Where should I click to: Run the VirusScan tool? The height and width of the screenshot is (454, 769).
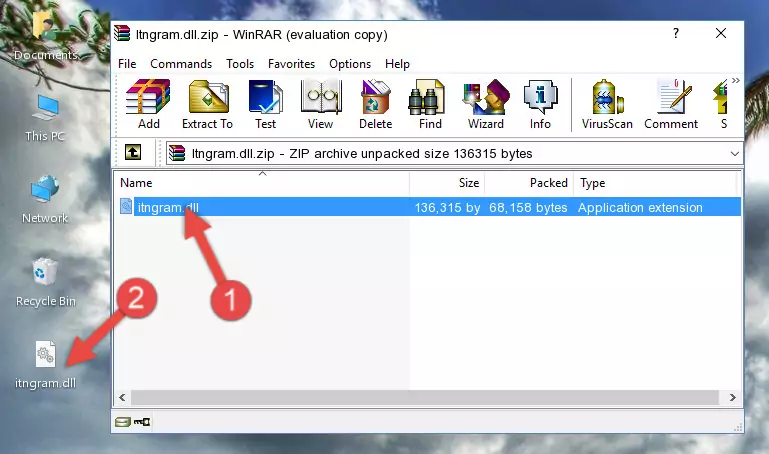pos(607,104)
